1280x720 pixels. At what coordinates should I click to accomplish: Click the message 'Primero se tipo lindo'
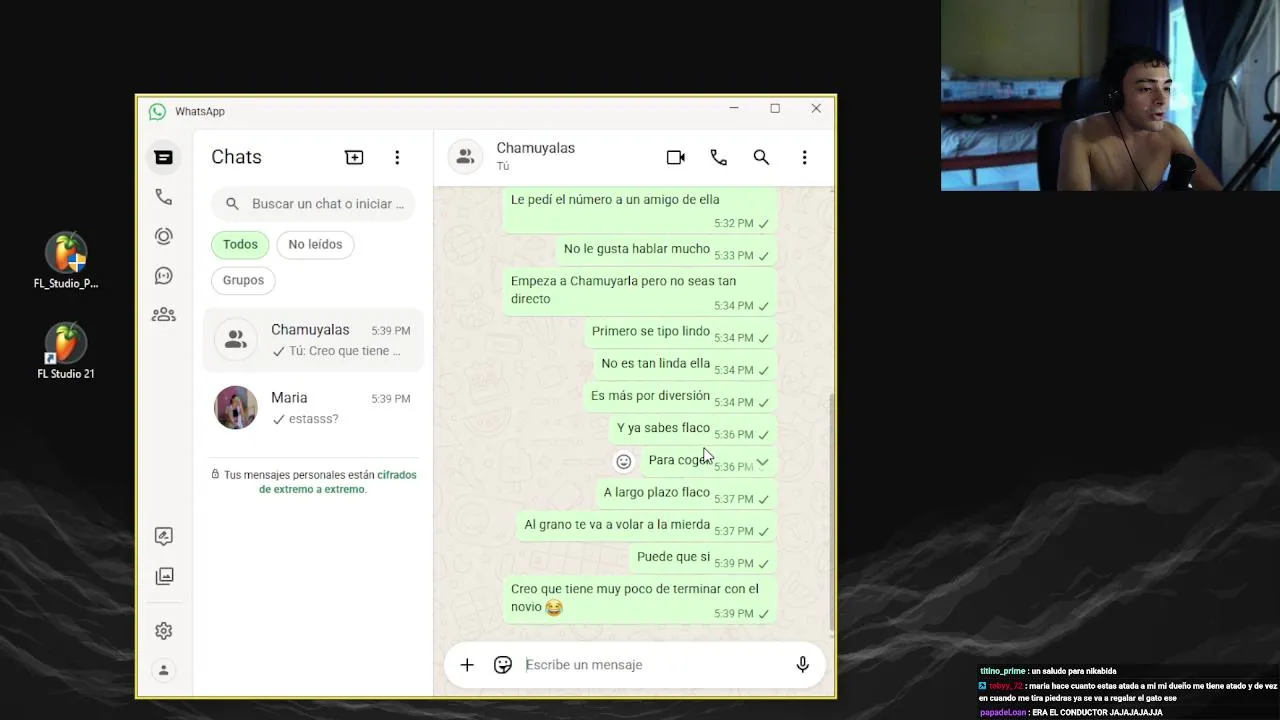(x=680, y=332)
